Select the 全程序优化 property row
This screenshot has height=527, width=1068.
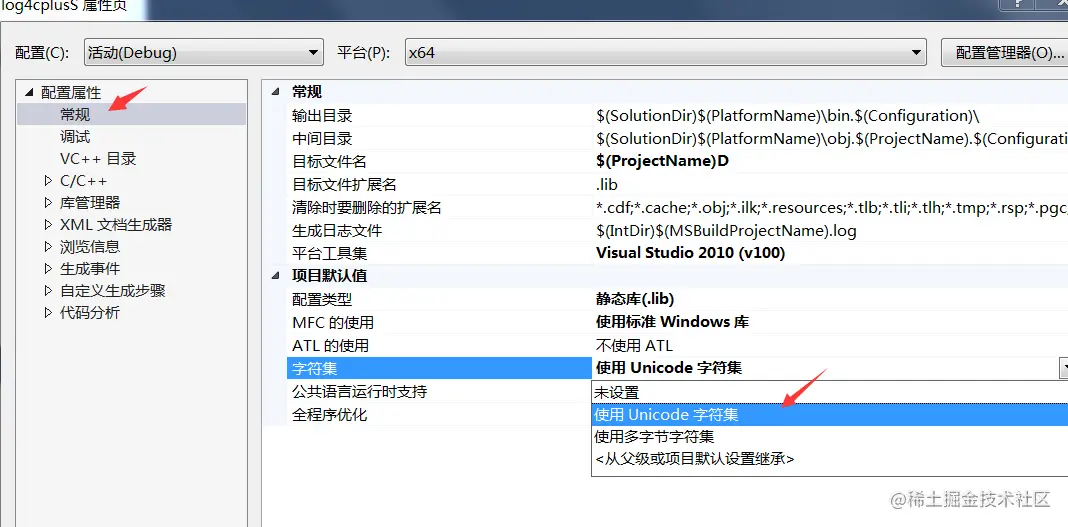pyautogui.click(x=439, y=415)
